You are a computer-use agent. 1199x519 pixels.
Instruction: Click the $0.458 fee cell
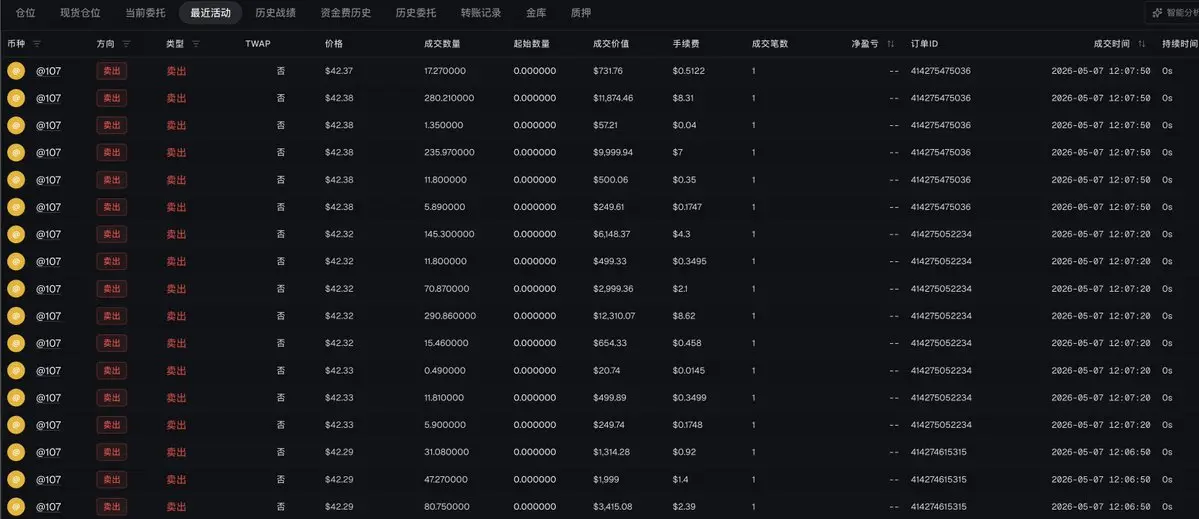tap(686, 343)
